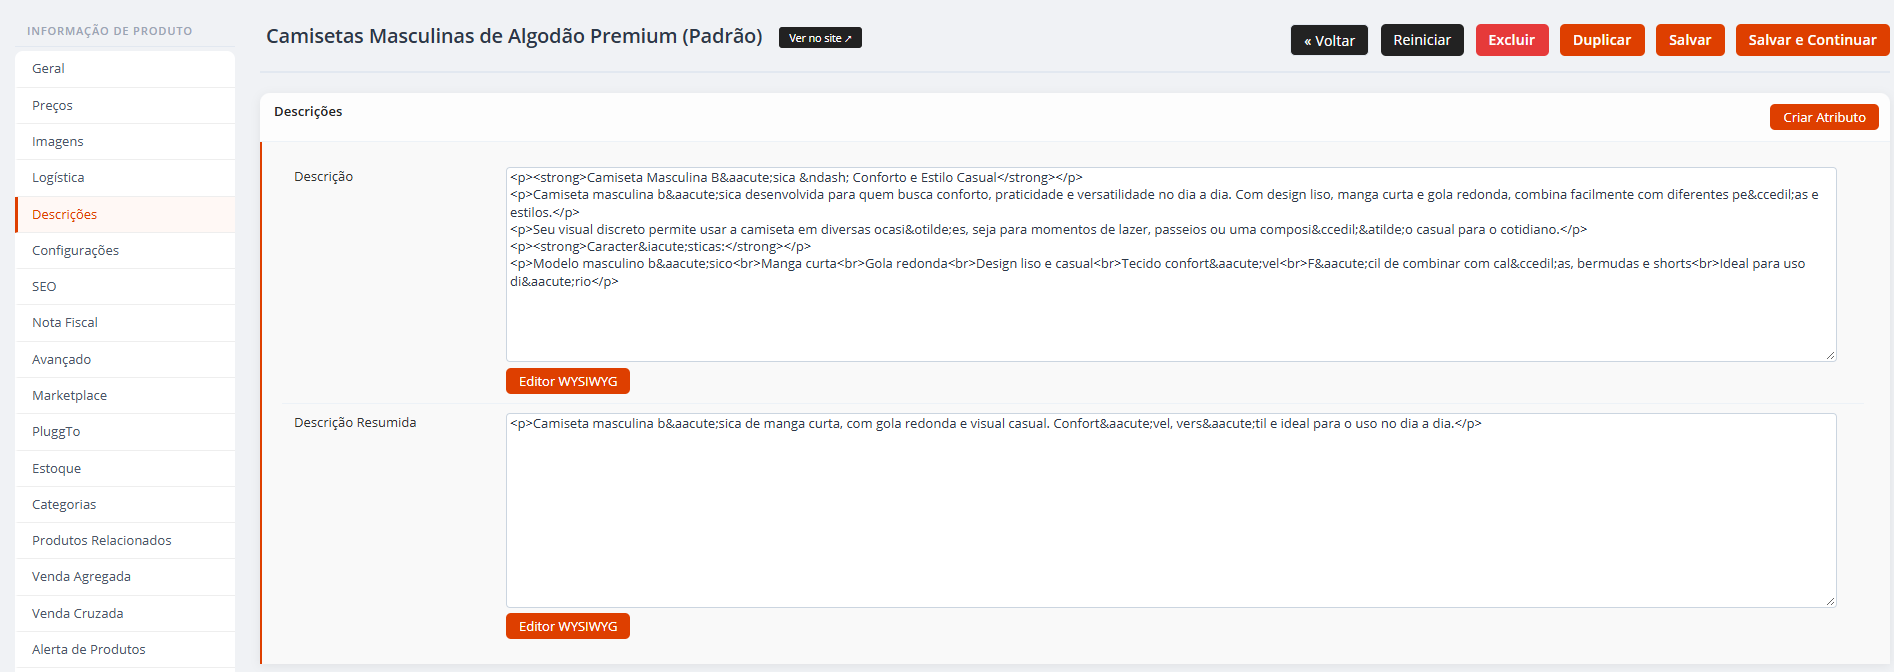1894x672 pixels.
Task: Open the Geral section
Action: (x=125, y=69)
